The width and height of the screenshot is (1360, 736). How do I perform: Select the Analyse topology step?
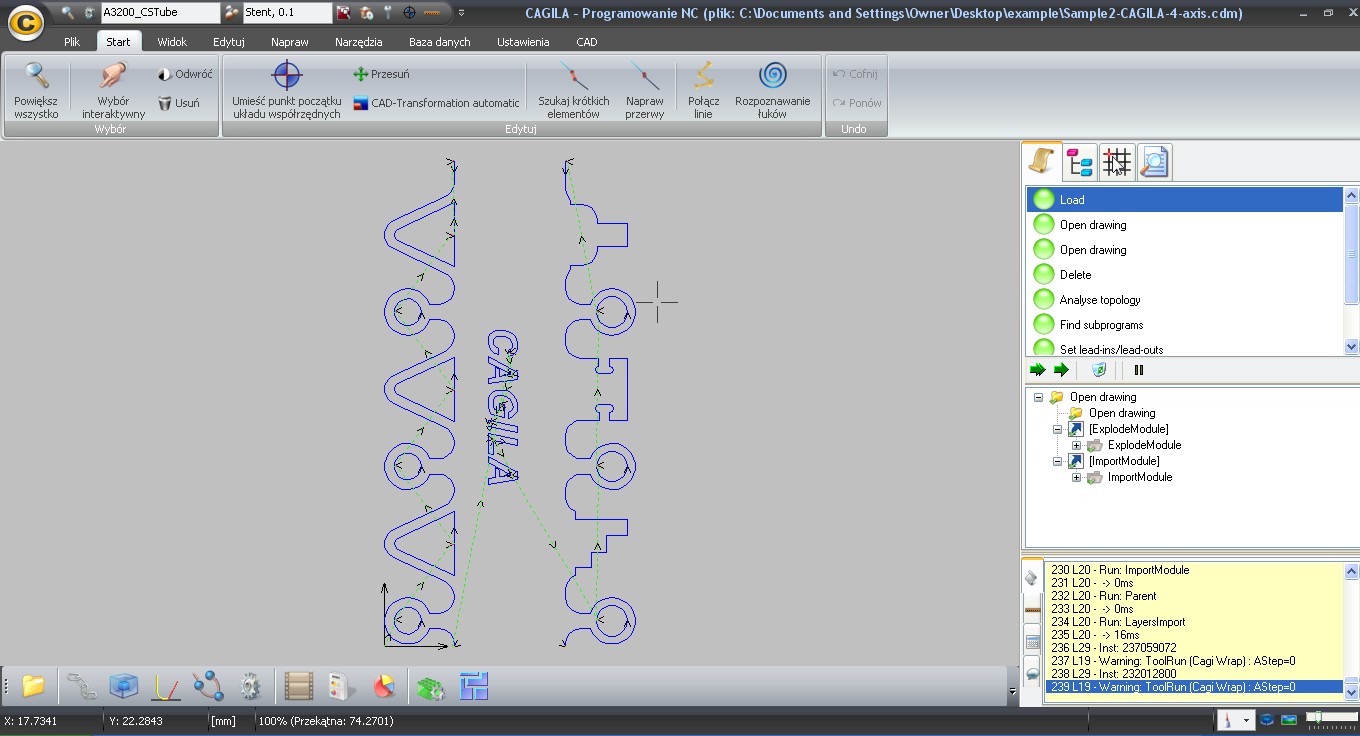coord(1185,300)
